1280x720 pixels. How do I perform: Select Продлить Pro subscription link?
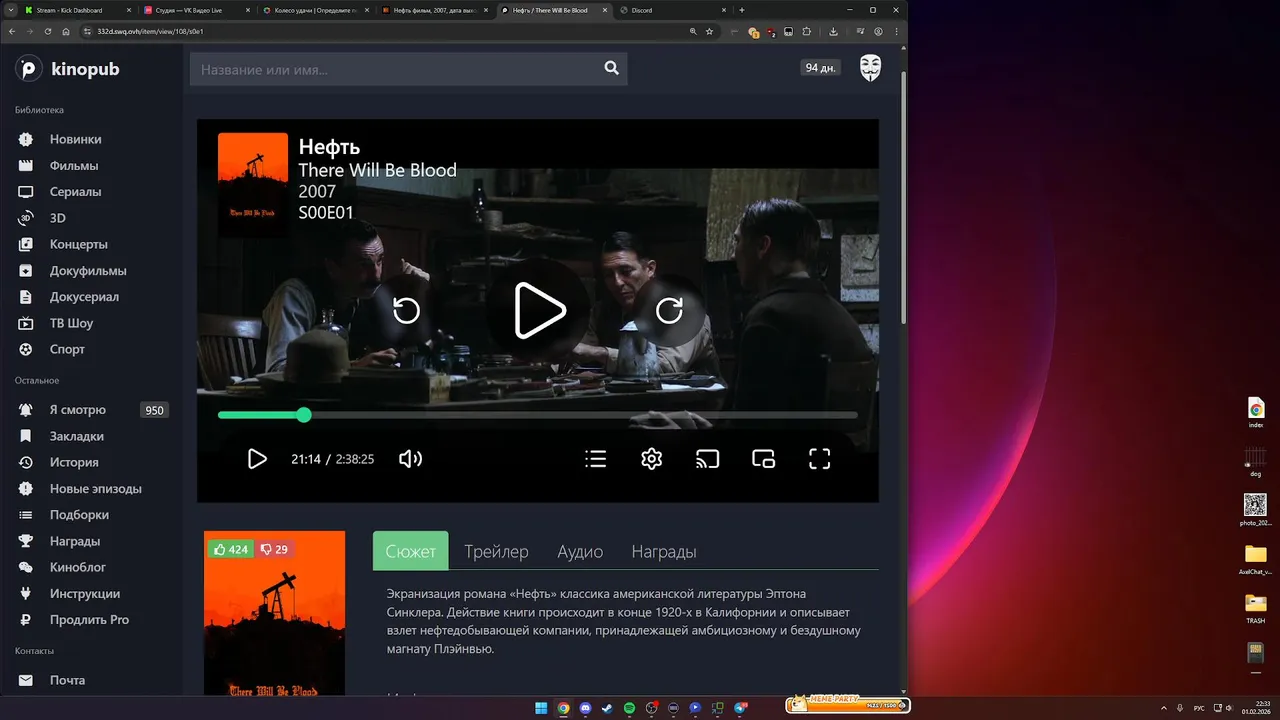[x=89, y=620]
